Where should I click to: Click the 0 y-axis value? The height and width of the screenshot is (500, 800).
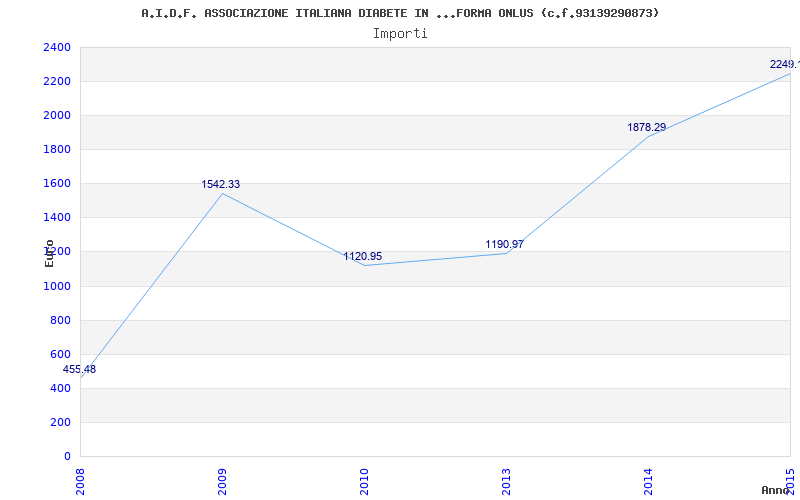pyautogui.click(x=67, y=457)
